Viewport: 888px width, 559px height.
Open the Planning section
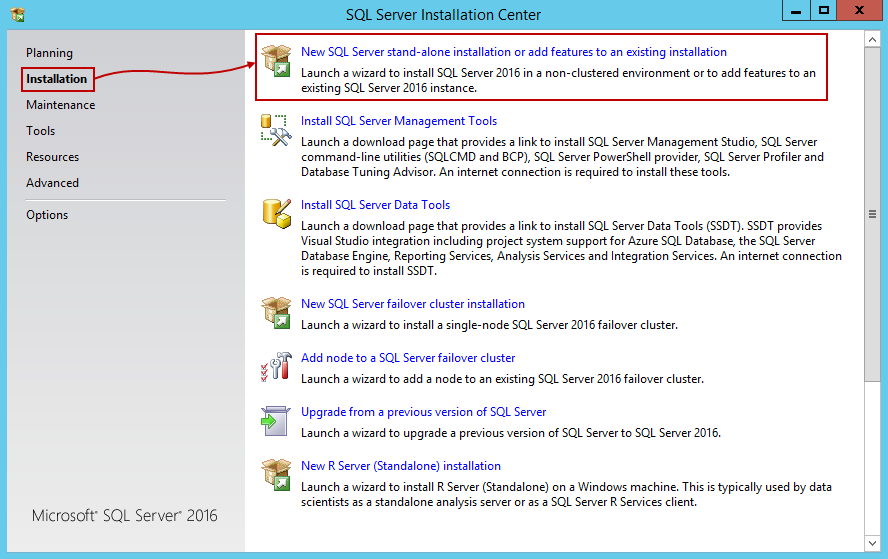click(49, 53)
